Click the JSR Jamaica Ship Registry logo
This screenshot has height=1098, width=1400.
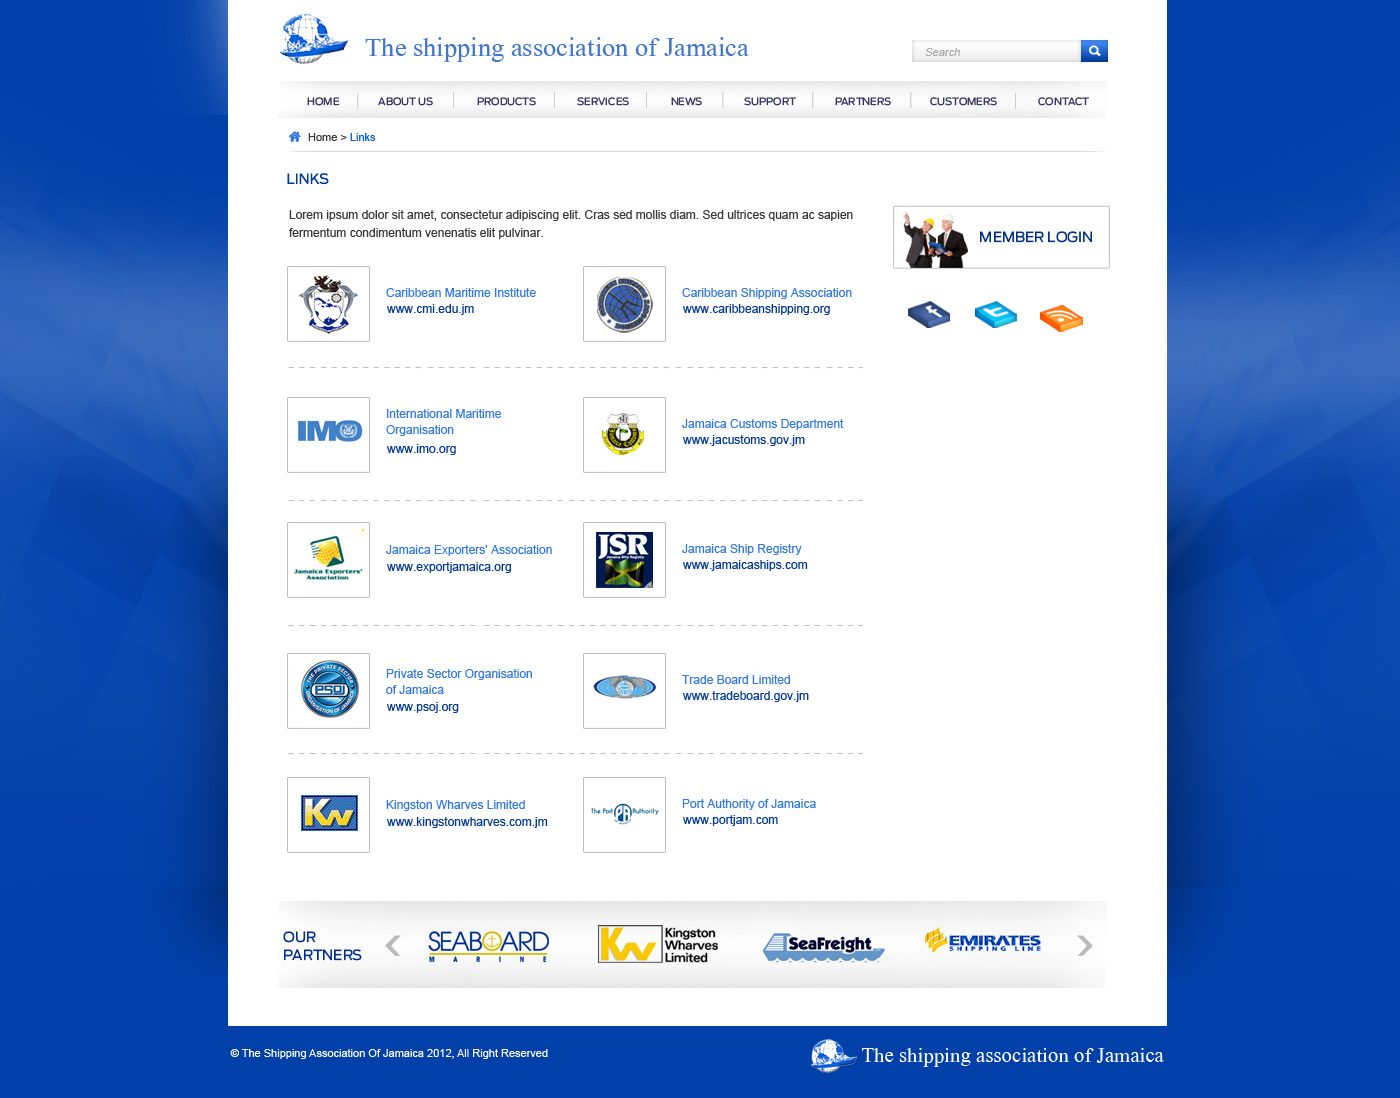(x=624, y=560)
